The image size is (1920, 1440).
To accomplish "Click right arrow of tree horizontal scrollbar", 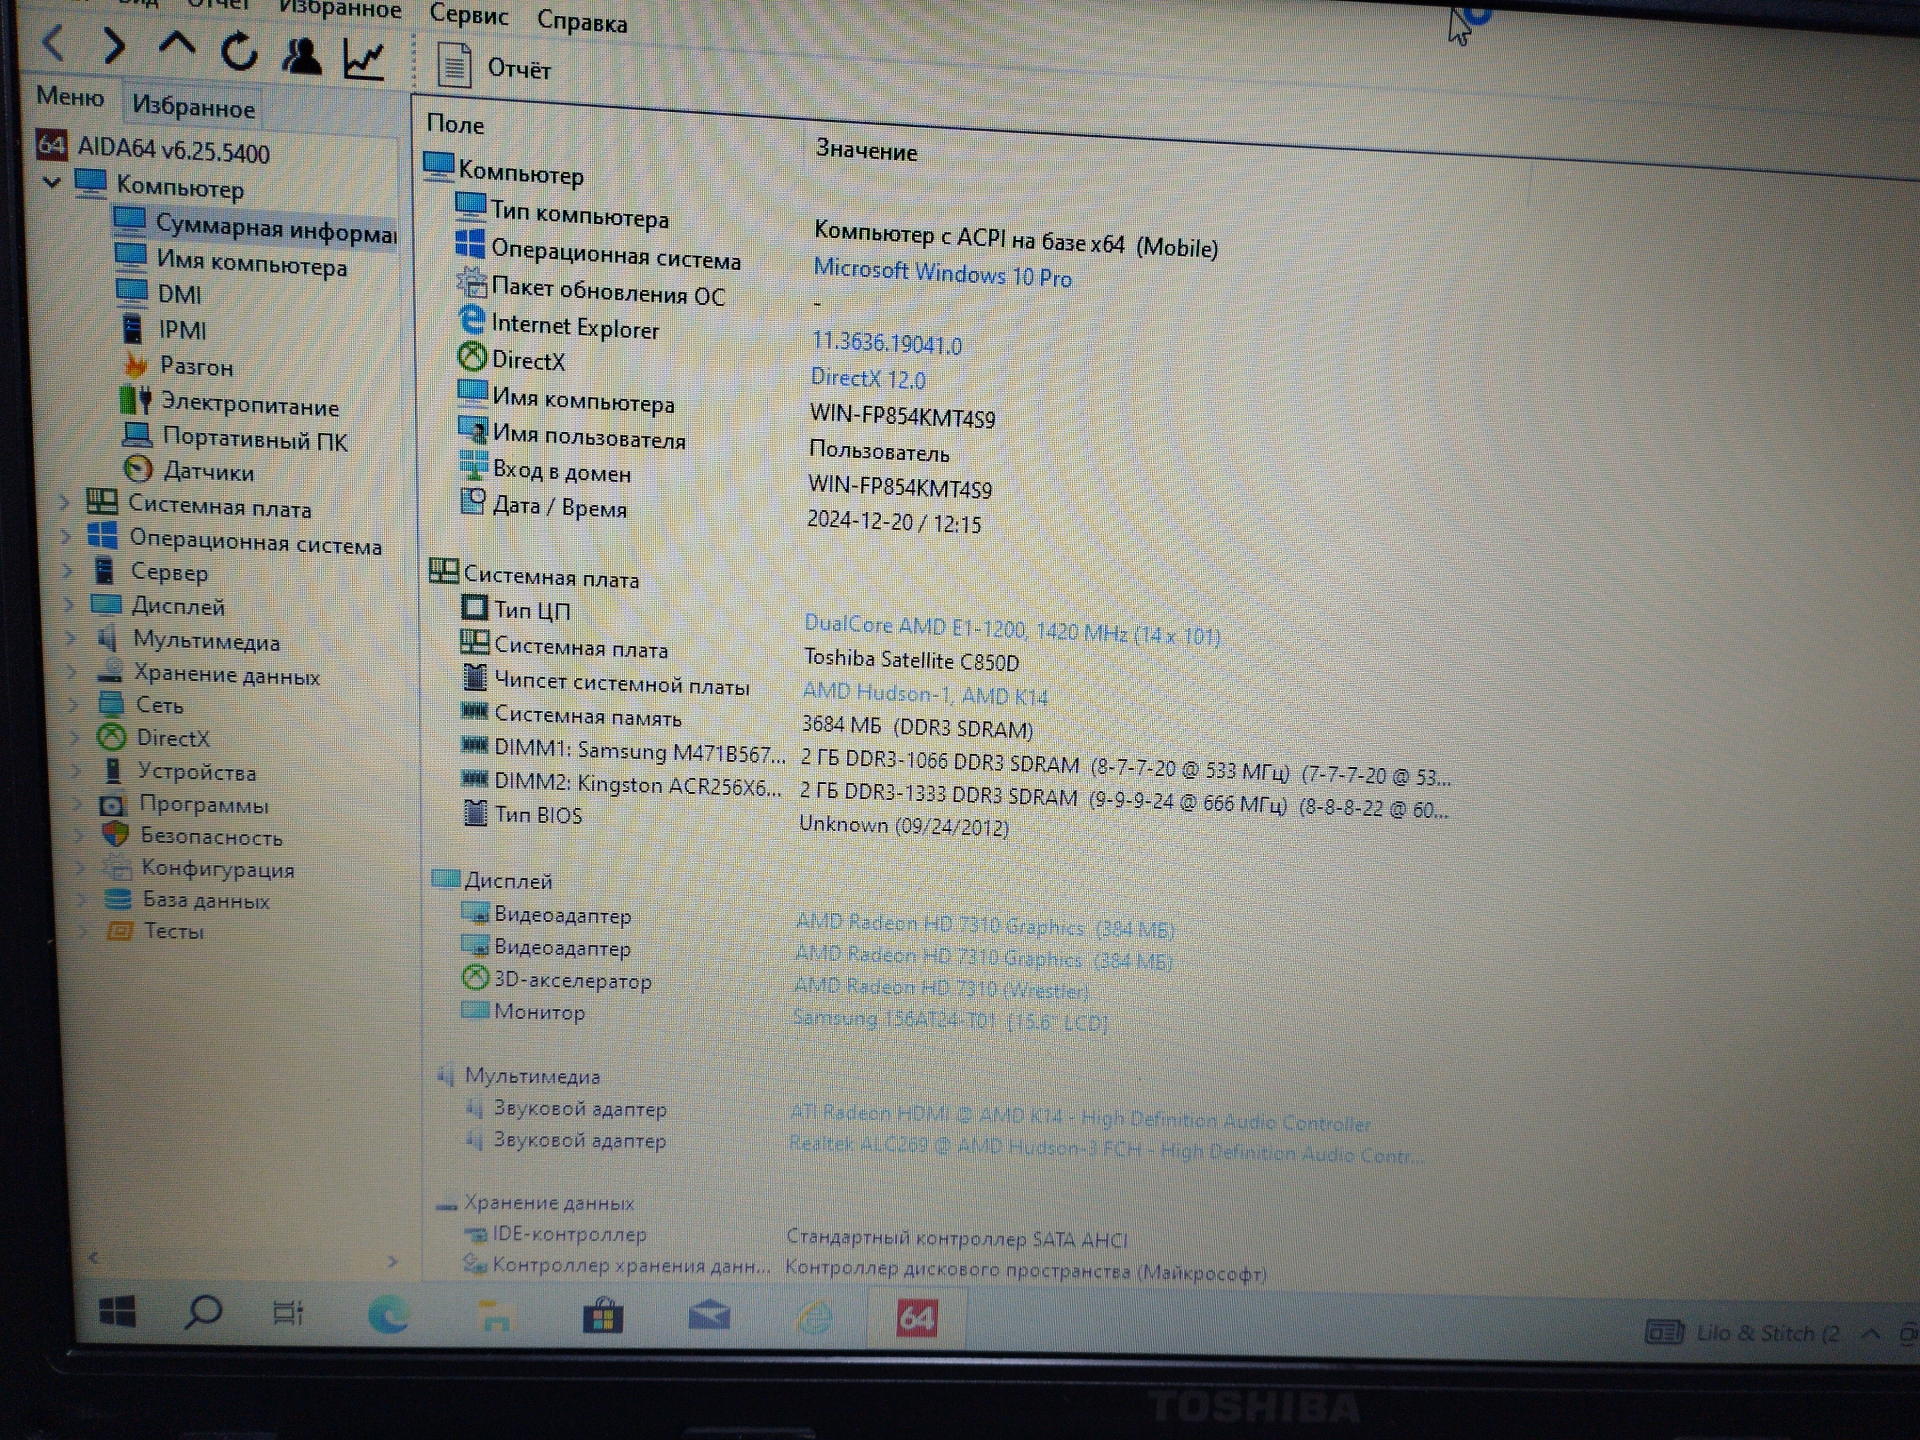I will 392,1262.
